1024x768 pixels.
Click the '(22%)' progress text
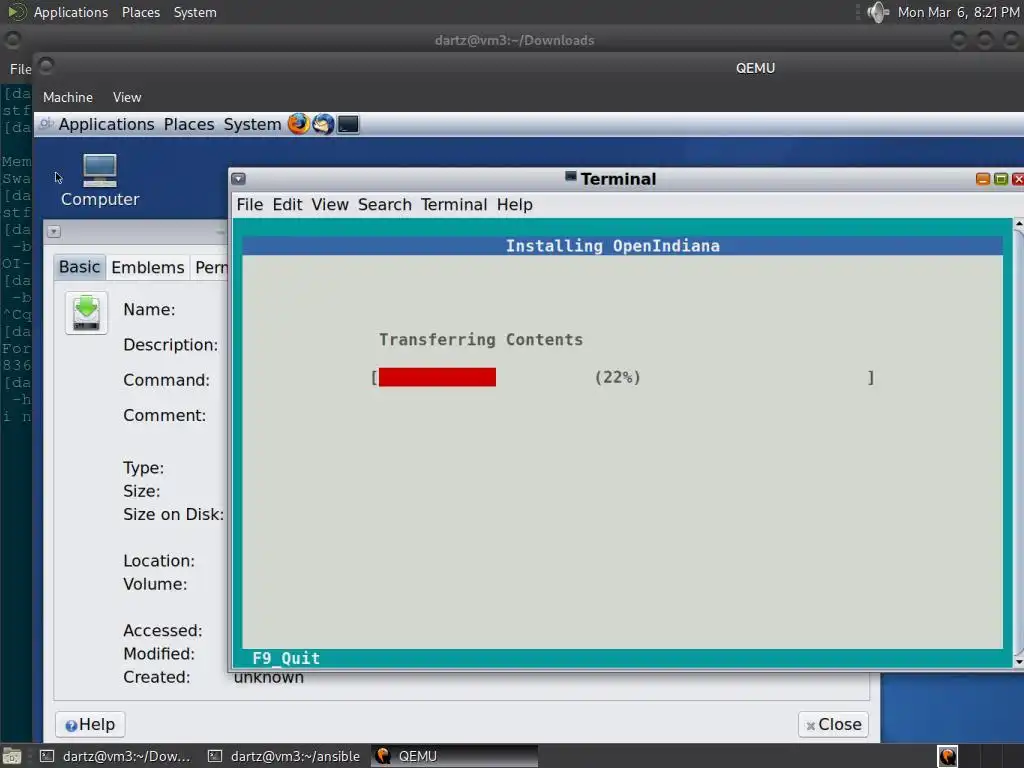click(617, 377)
